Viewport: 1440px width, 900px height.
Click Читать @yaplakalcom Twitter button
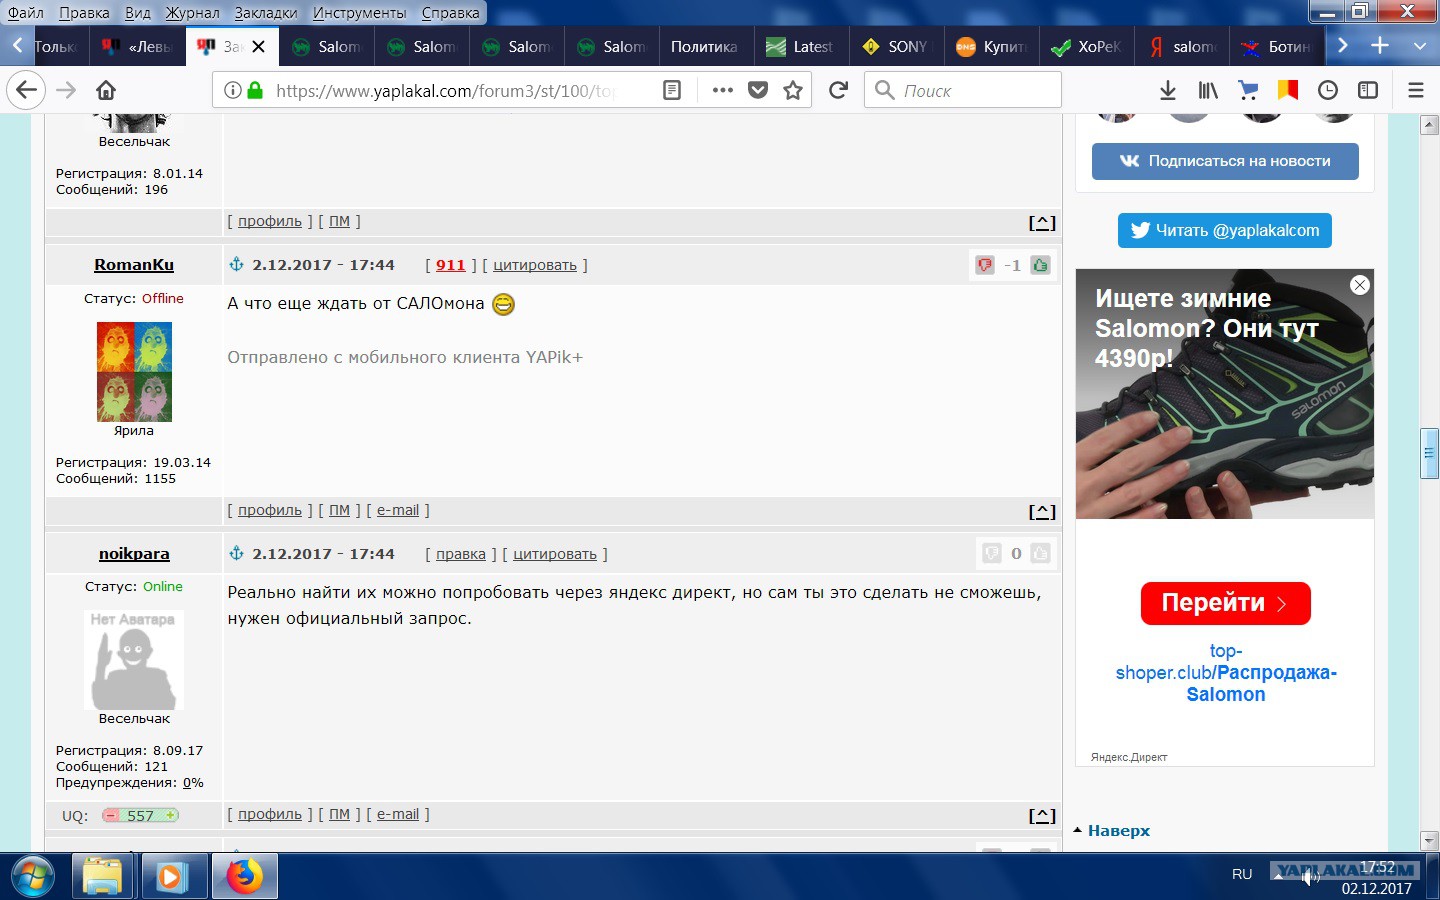click(1225, 230)
